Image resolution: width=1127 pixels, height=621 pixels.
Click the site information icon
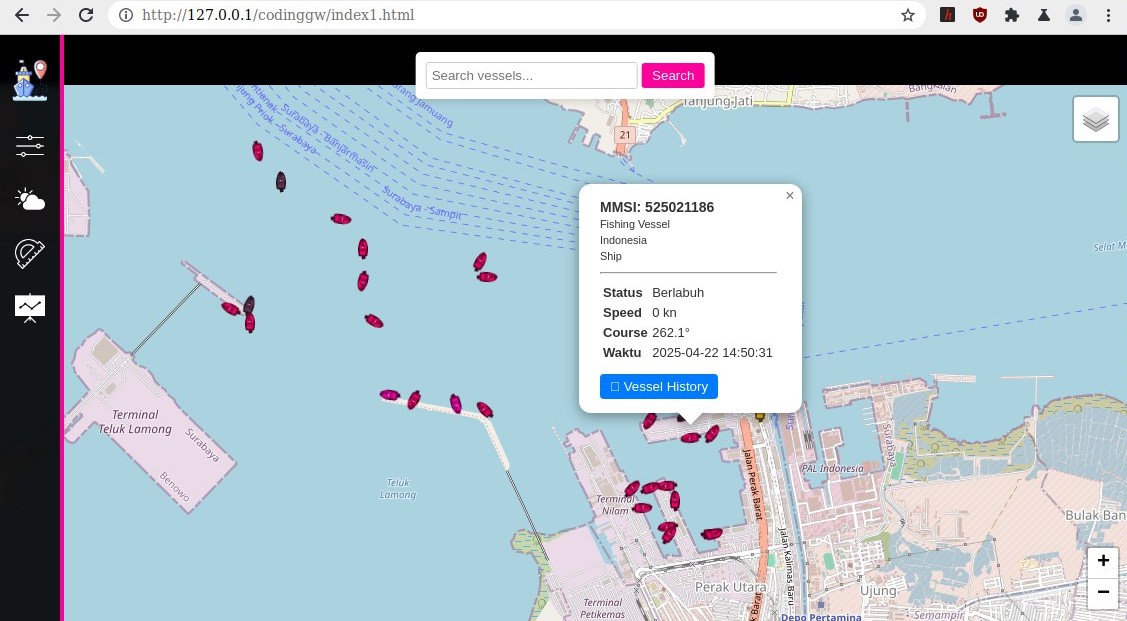coord(125,15)
